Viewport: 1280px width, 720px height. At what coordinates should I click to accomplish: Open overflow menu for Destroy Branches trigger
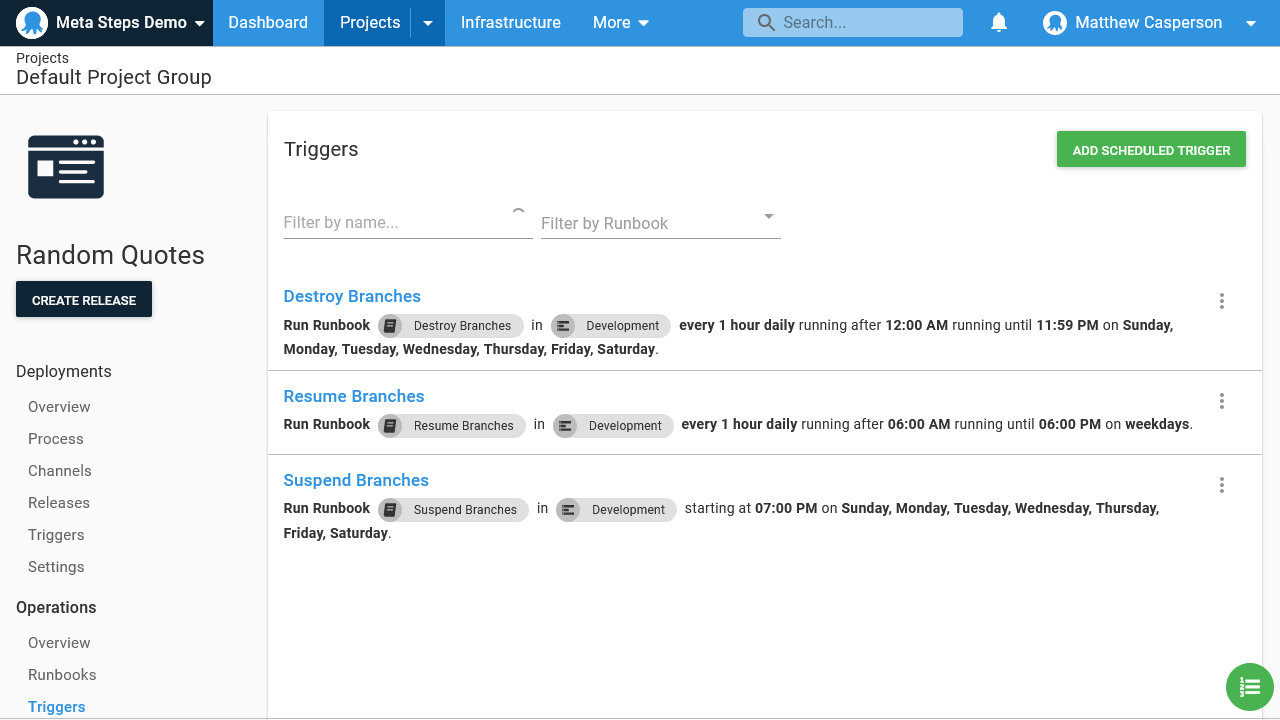pyautogui.click(x=1221, y=301)
